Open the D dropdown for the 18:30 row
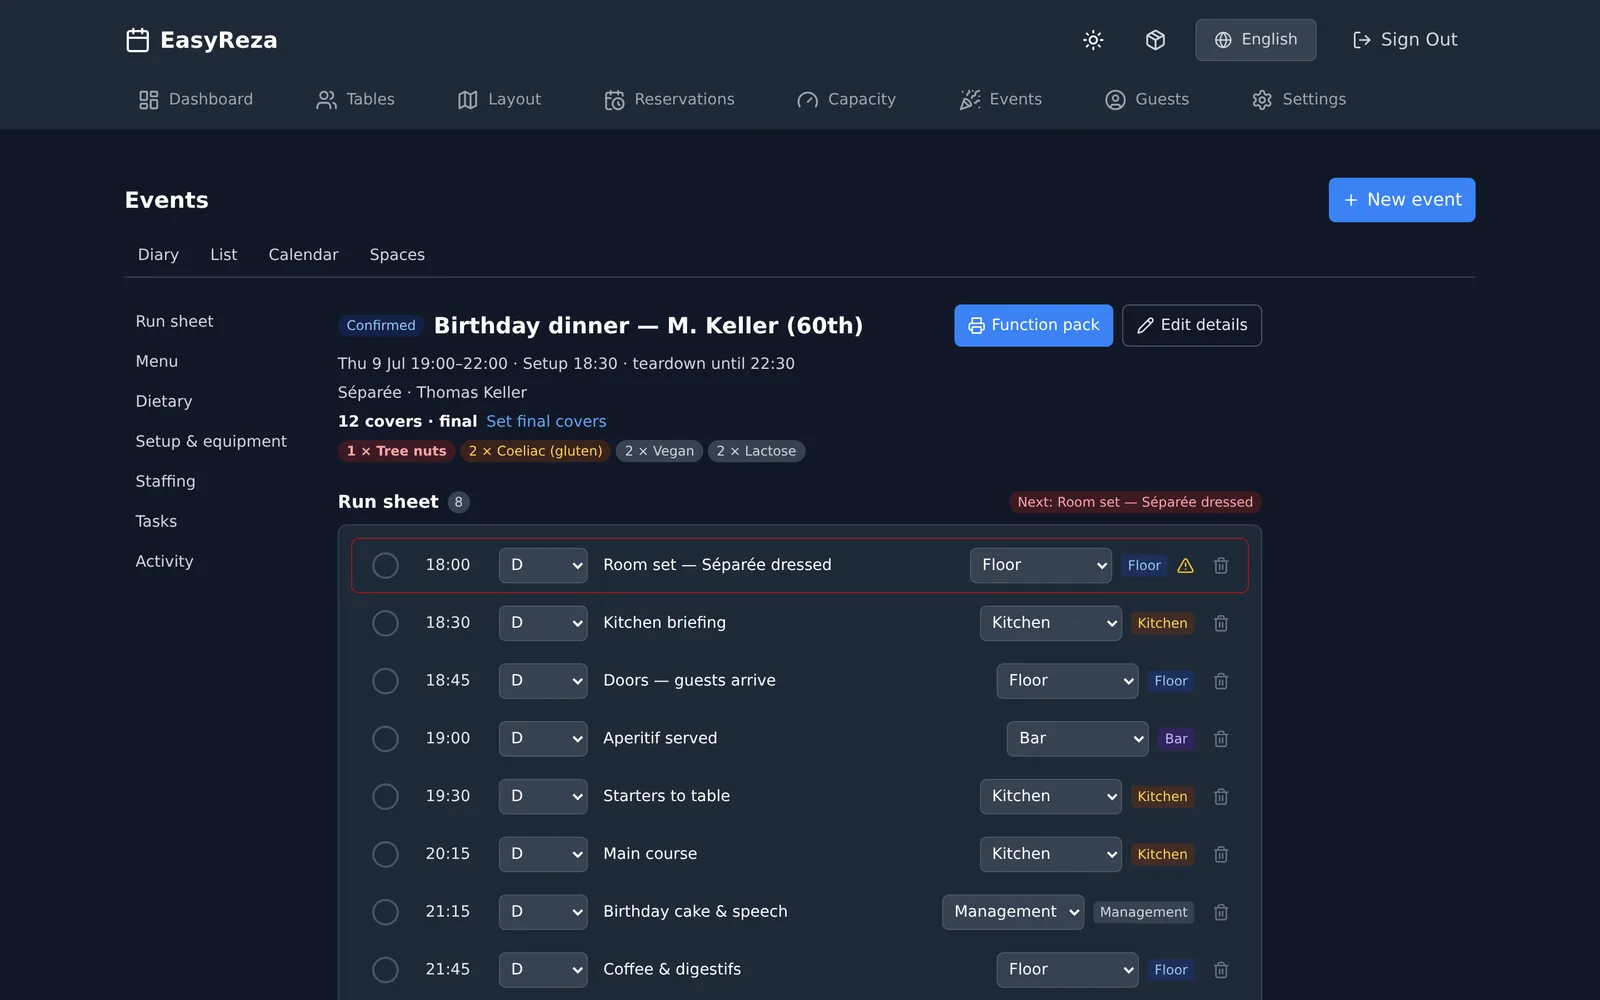Screen dimensions: 1600x1000 [543, 623]
